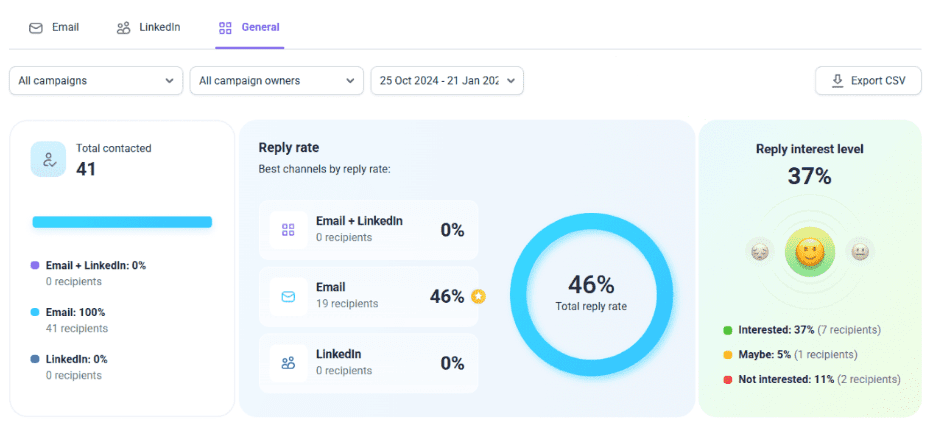Open the All campaigns dropdown
The height and width of the screenshot is (430, 936).
96,81
